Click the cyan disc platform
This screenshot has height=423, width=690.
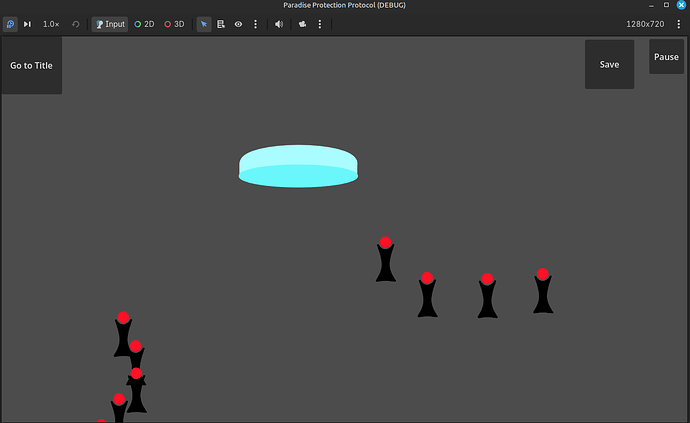pos(298,166)
